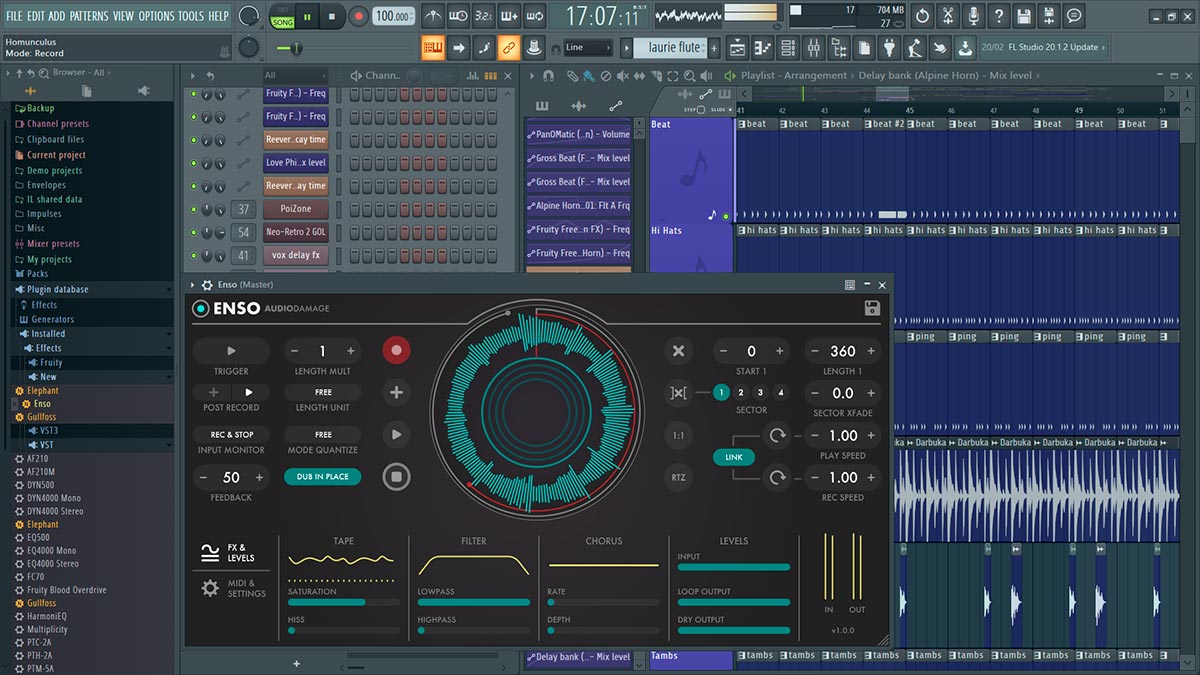Click the Play Speed direction arrow in Enso
The height and width of the screenshot is (675, 1200).
(777, 436)
